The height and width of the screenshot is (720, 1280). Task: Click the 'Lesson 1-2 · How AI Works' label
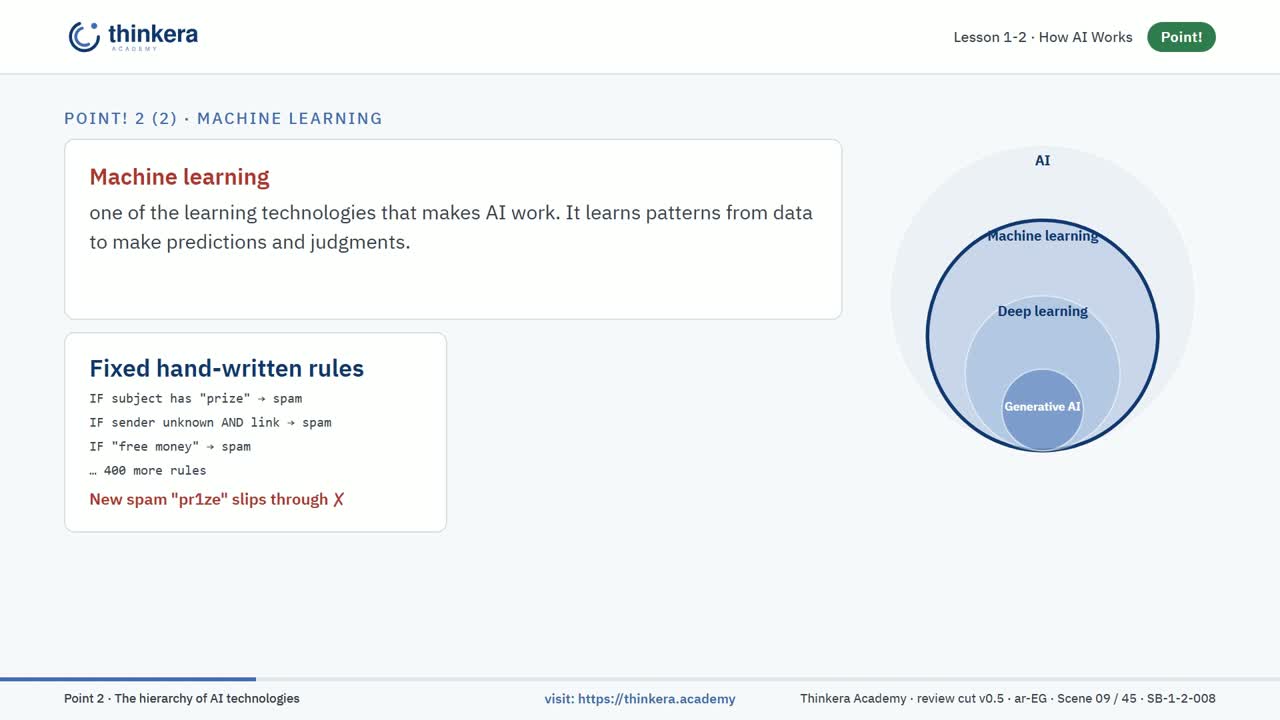tap(1043, 37)
